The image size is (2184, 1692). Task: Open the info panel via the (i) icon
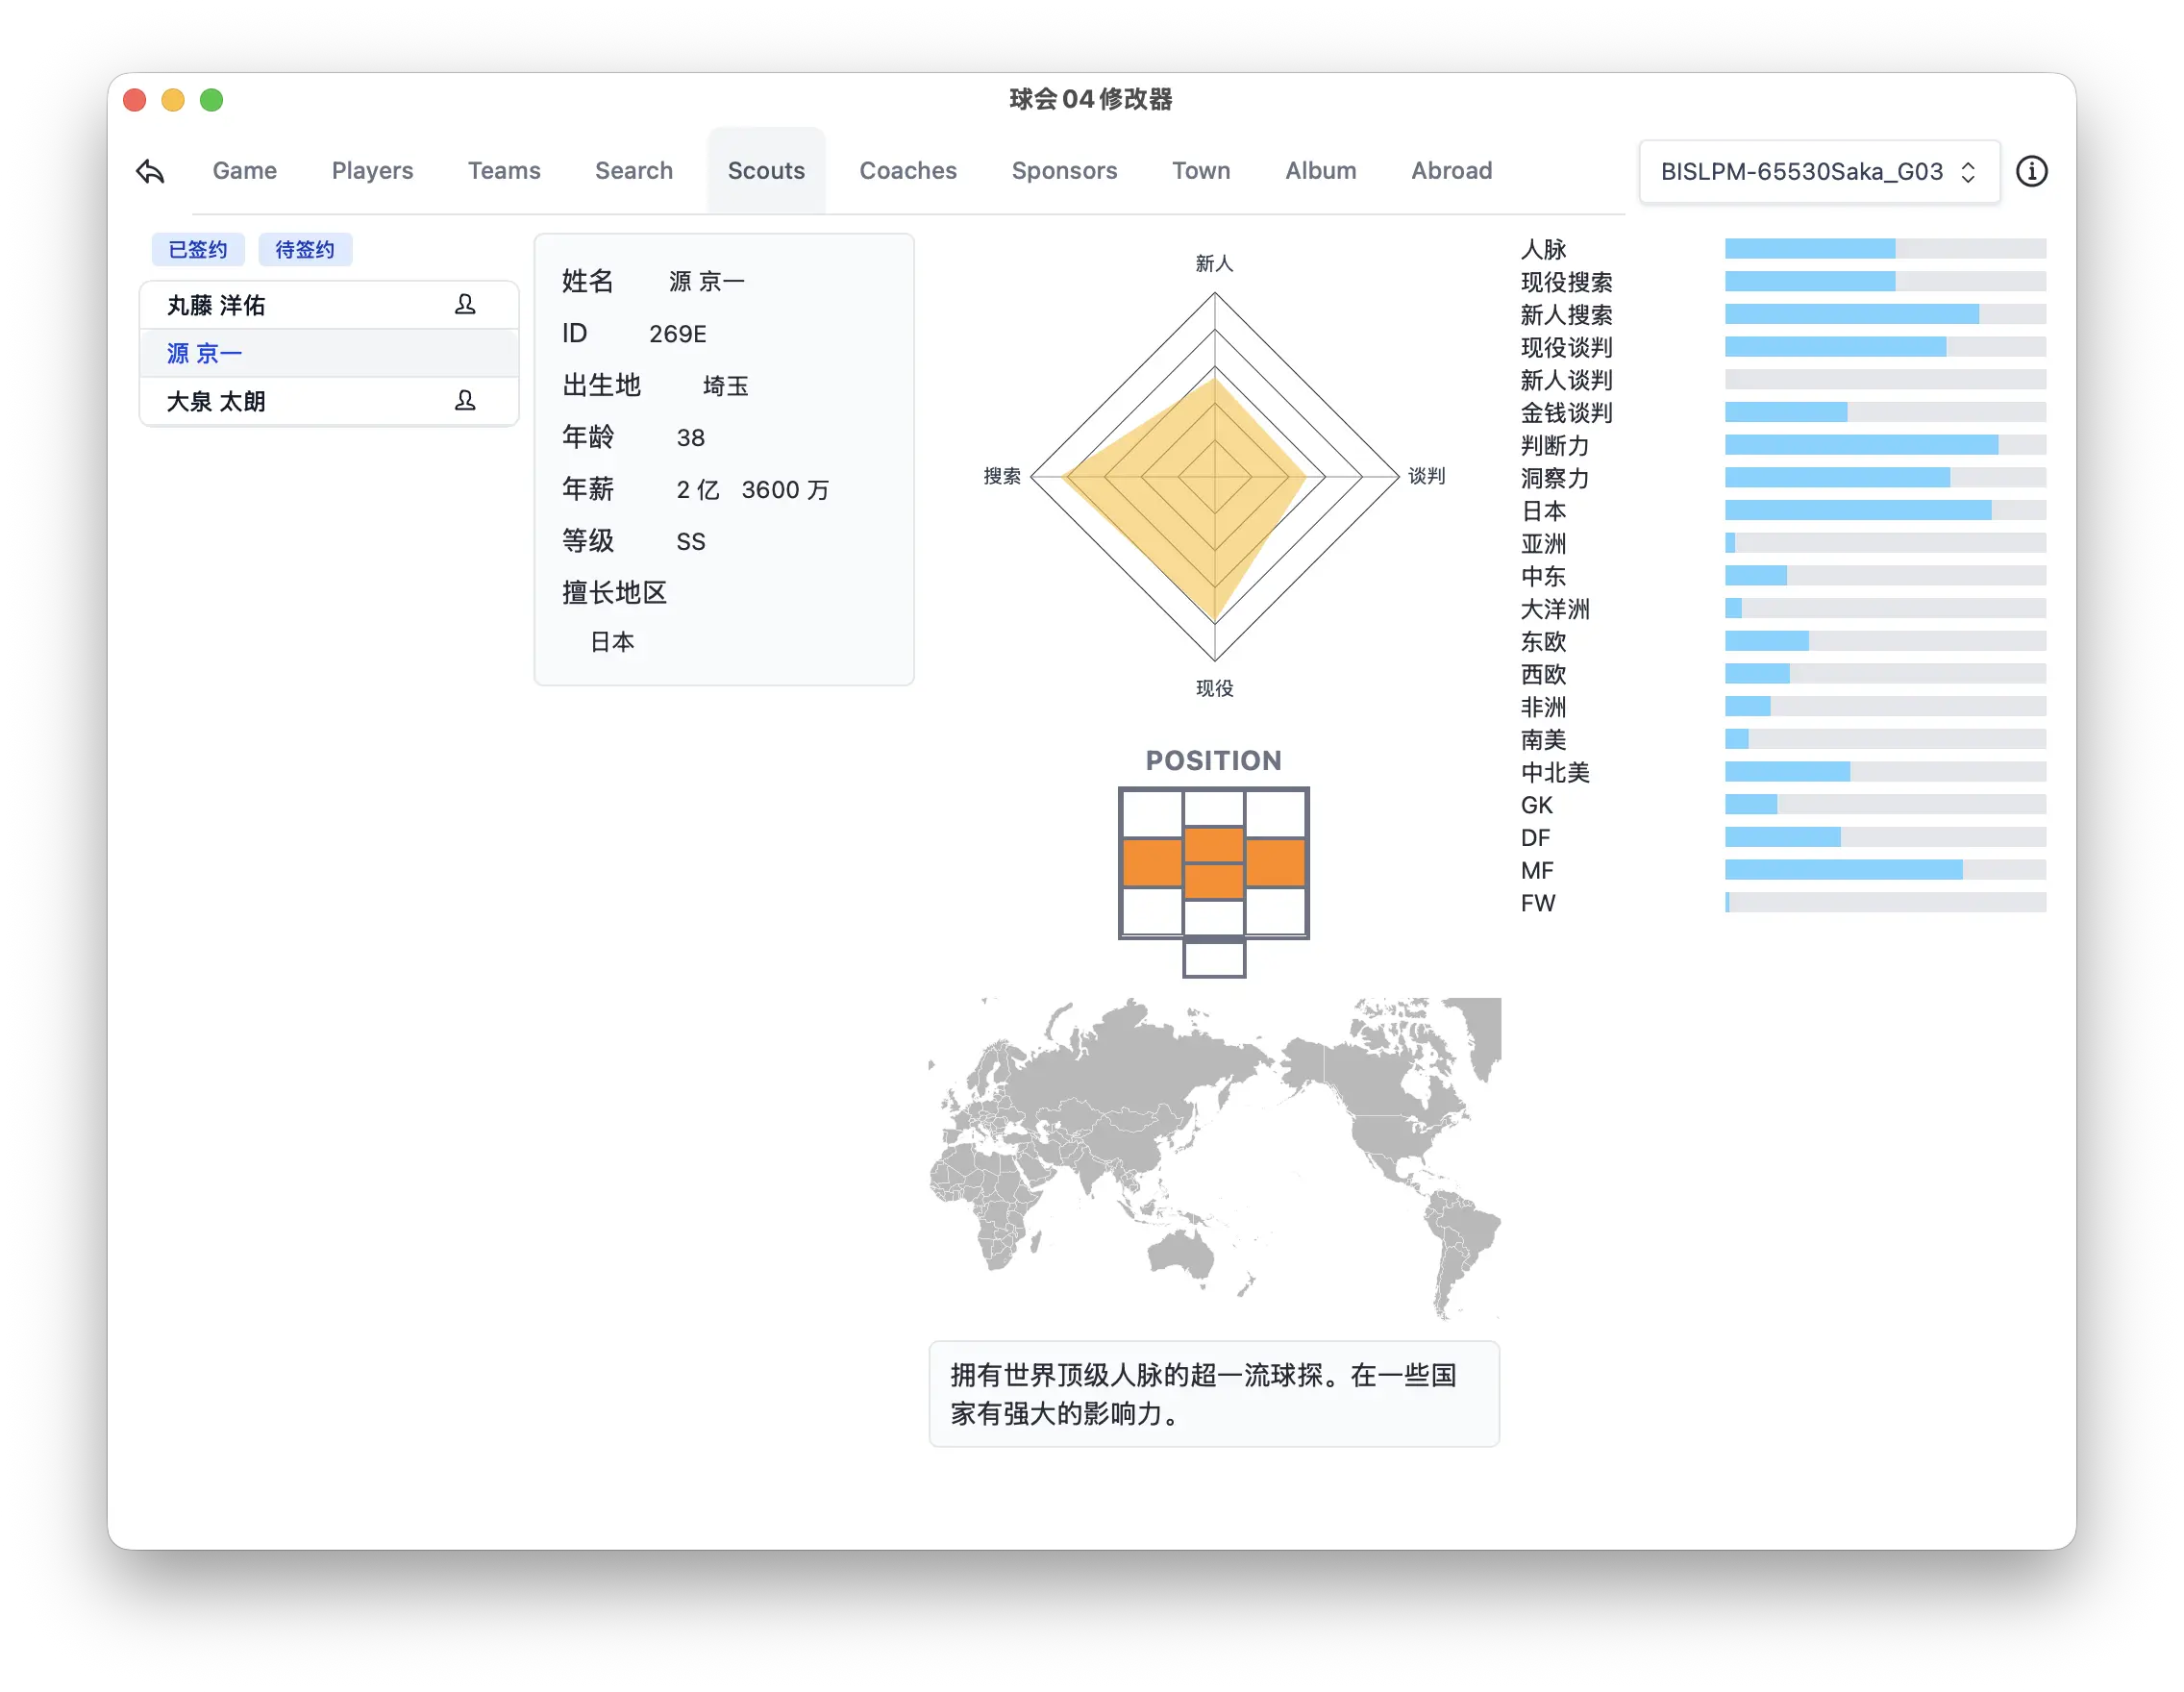pos(2032,171)
